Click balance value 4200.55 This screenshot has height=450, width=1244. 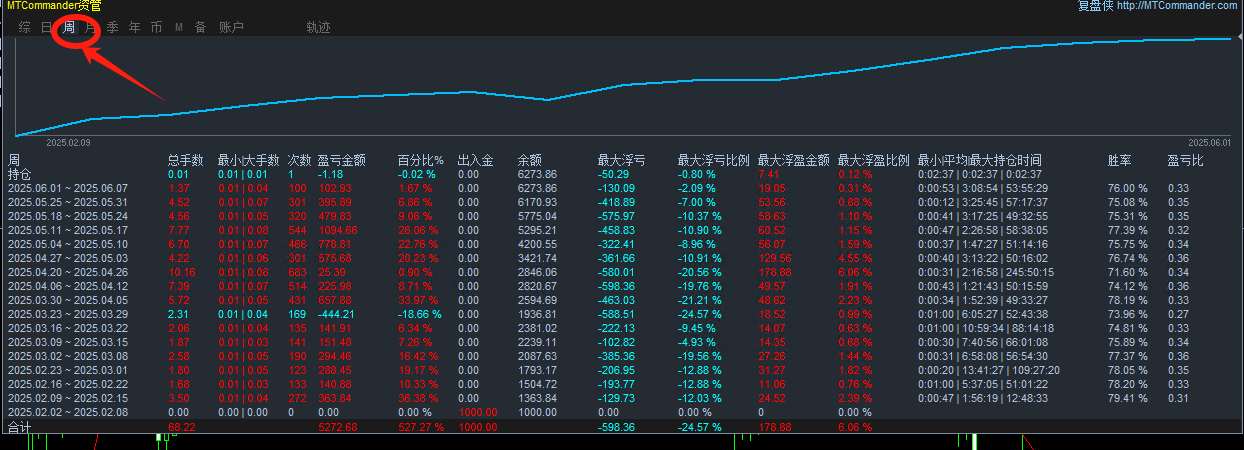pos(537,244)
